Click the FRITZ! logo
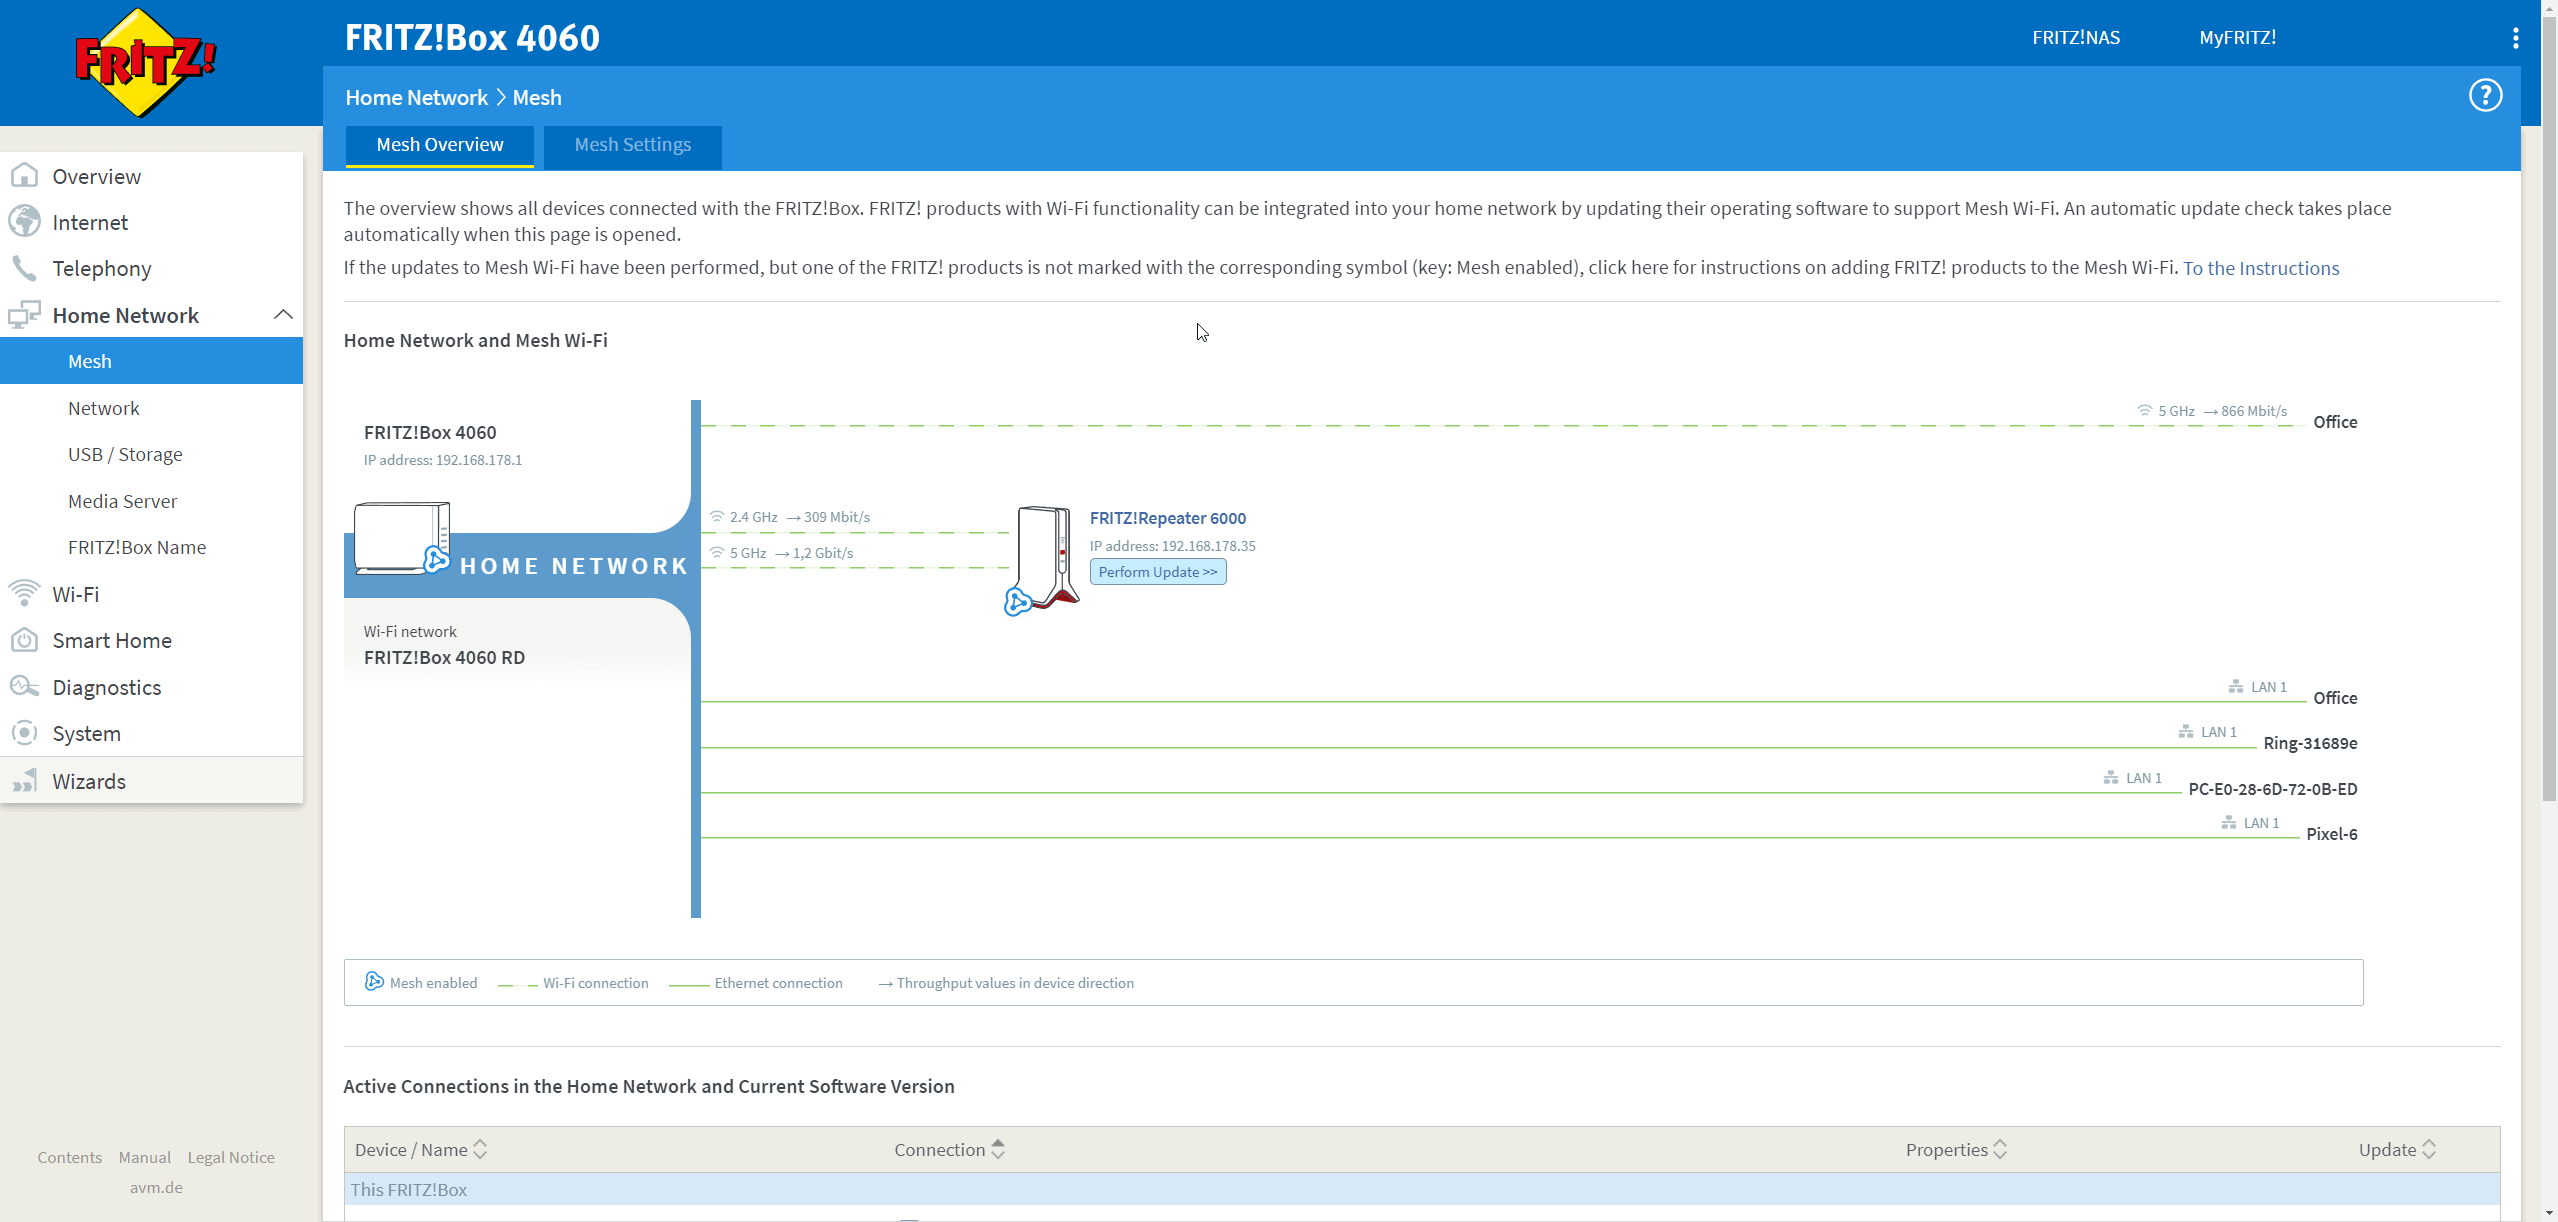Image resolution: width=2558 pixels, height=1222 pixels. (x=146, y=62)
